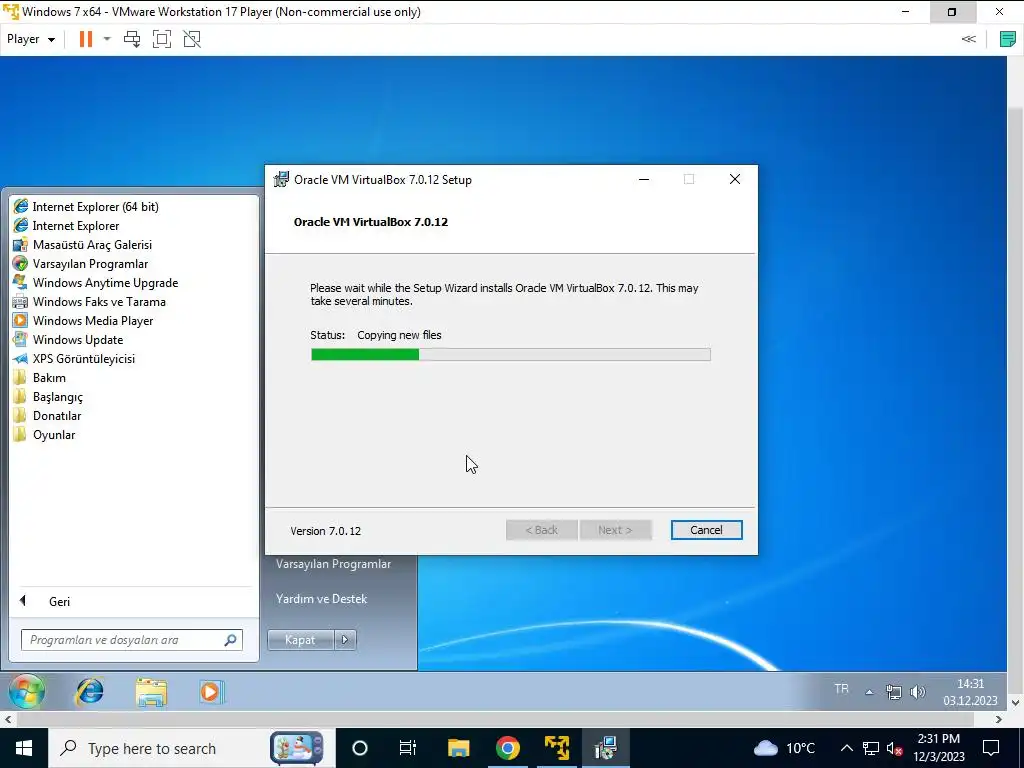
Task: Open the Windows 7 clock showing 14:31
Action: 970,692
